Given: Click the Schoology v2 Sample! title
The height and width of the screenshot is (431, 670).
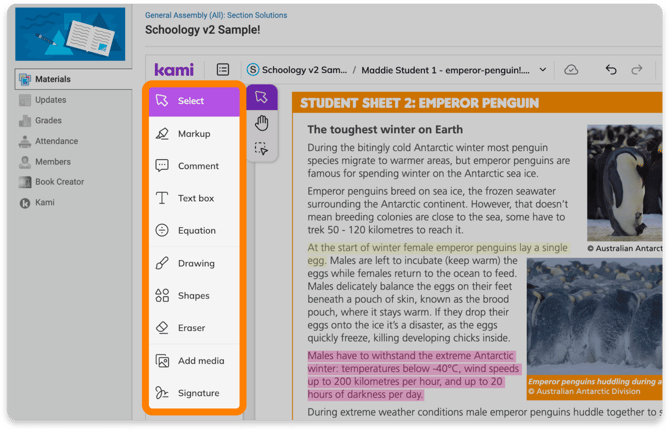Looking at the screenshot, I should (203, 30).
